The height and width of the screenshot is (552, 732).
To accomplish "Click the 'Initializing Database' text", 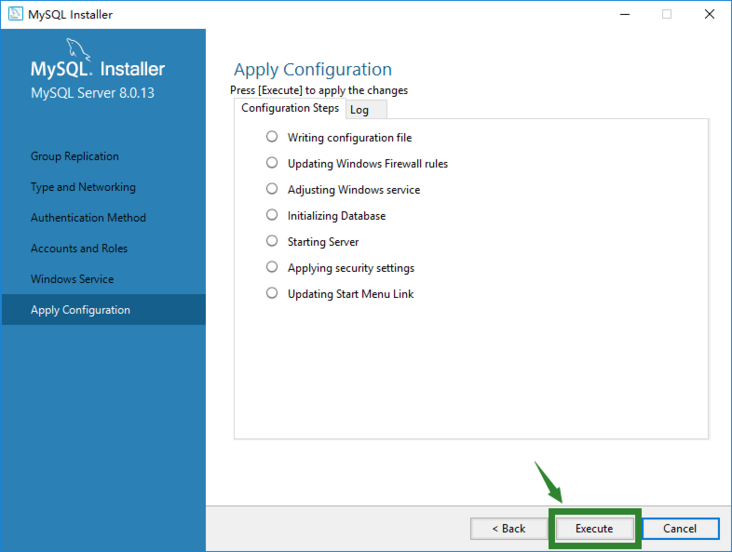I will tap(337, 216).
